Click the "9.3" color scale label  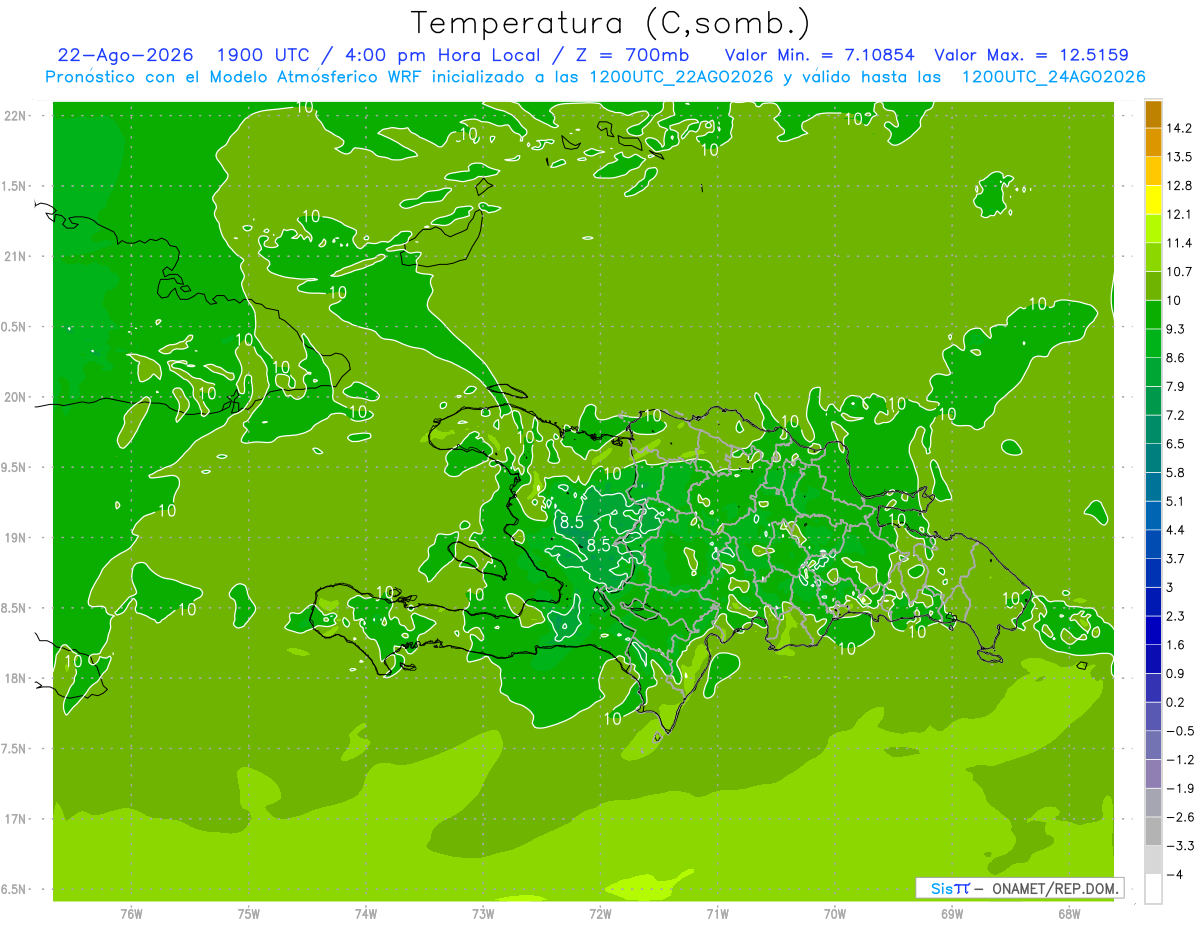coord(1176,329)
